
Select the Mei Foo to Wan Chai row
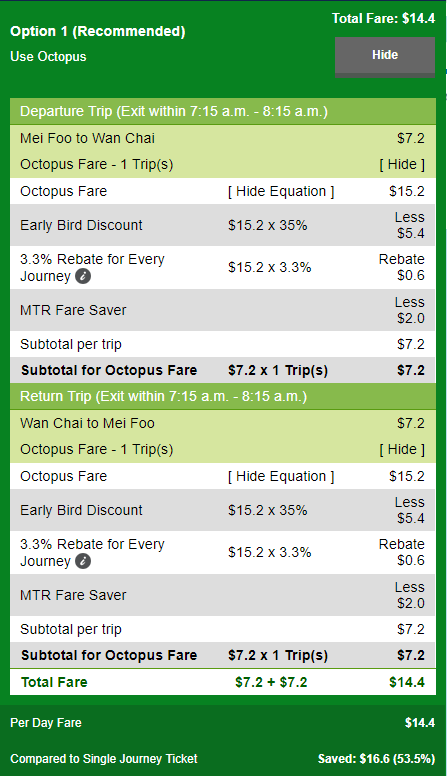(223, 138)
